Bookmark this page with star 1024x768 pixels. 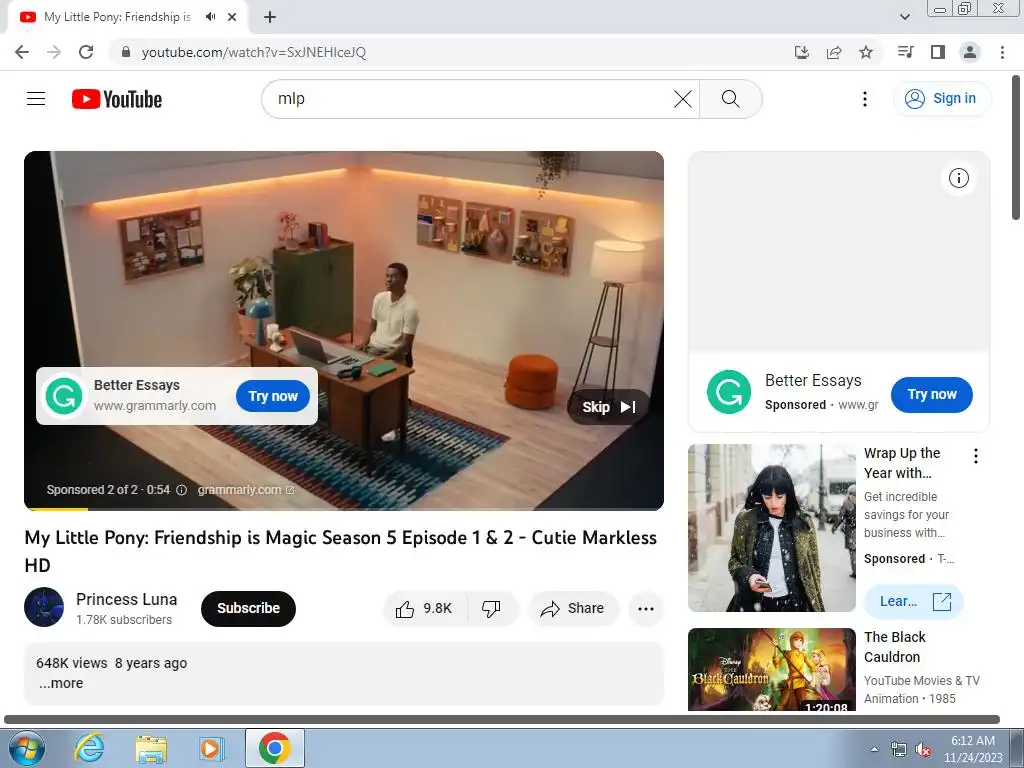pyautogui.click(x=866, y=52)
